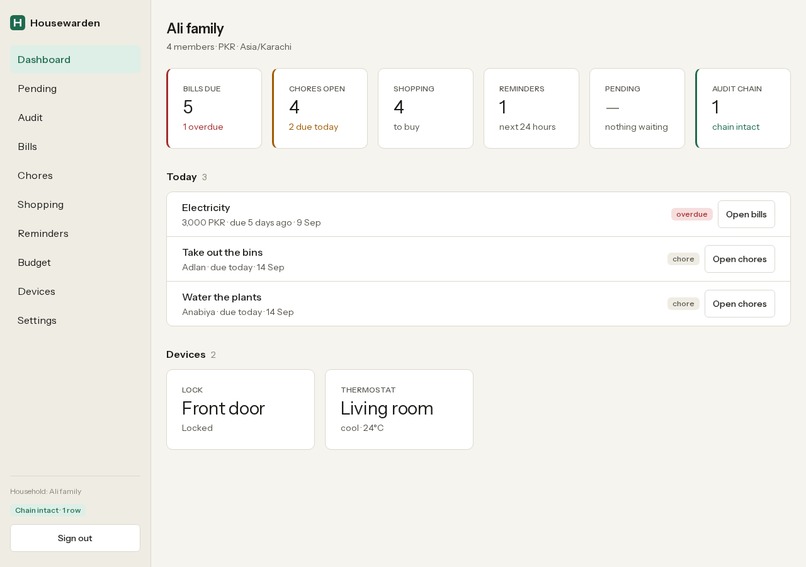Click the chore badge on Water the plants
Screen dimensions: 806x567
click(683, 304)
